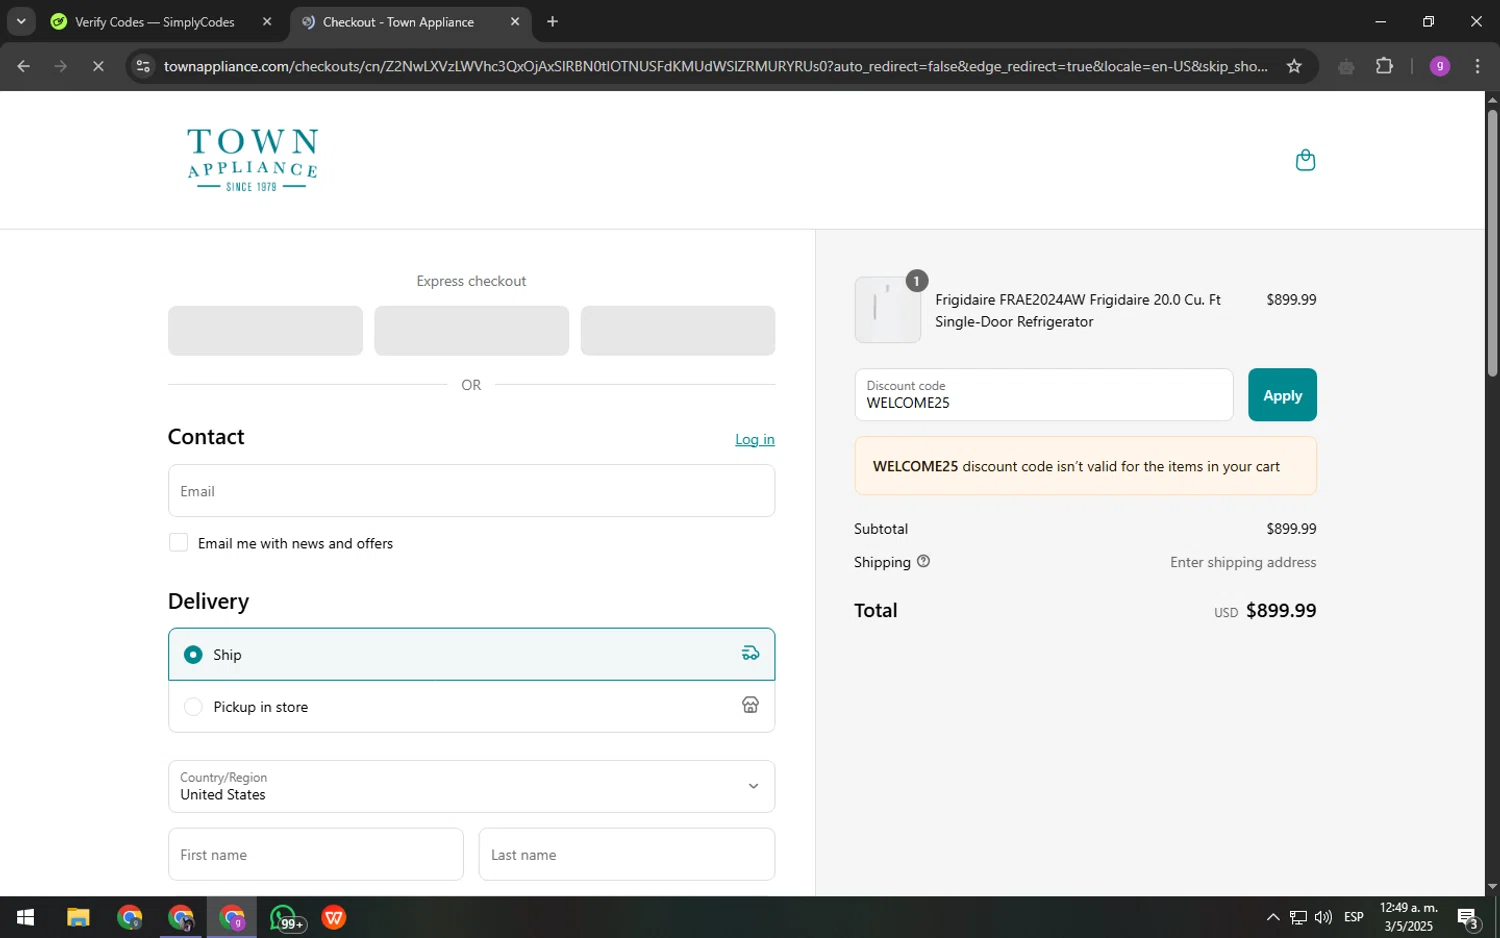Click the "Enter shipping address" text
Image resolution: width=1500 pixels, height=938 pixels.
pyautogui.click(x=1243, y=562)
